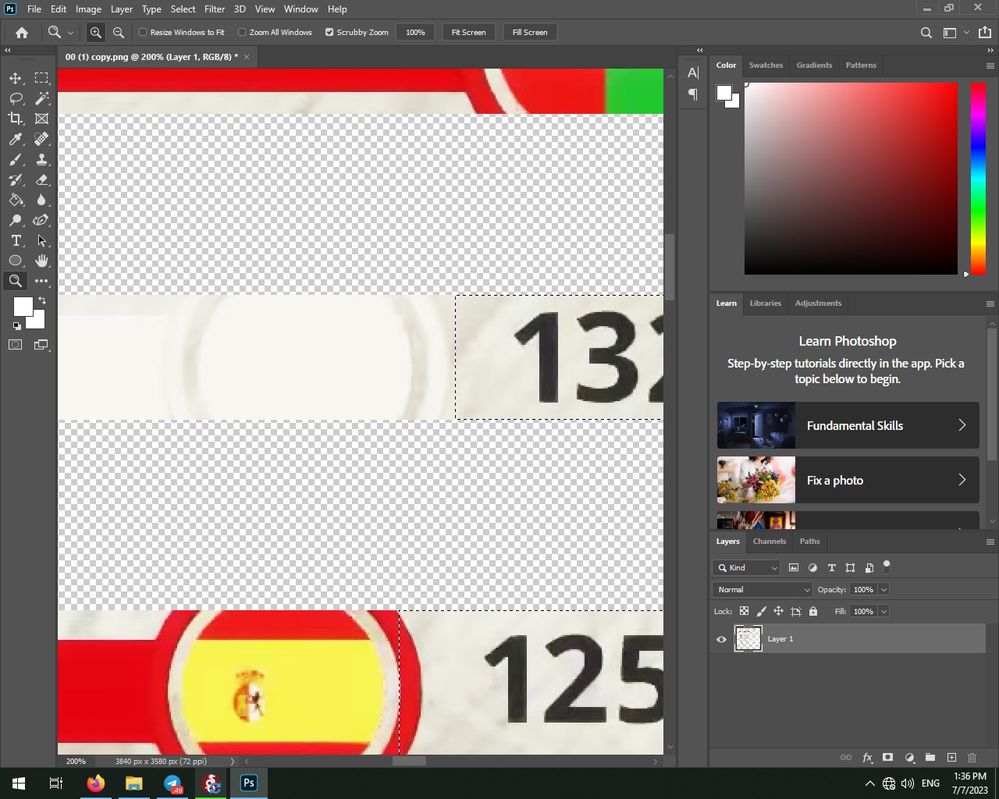
Task: Select the Horizontal Type tool
Action: pyautogui.click(x=15, y=240)
